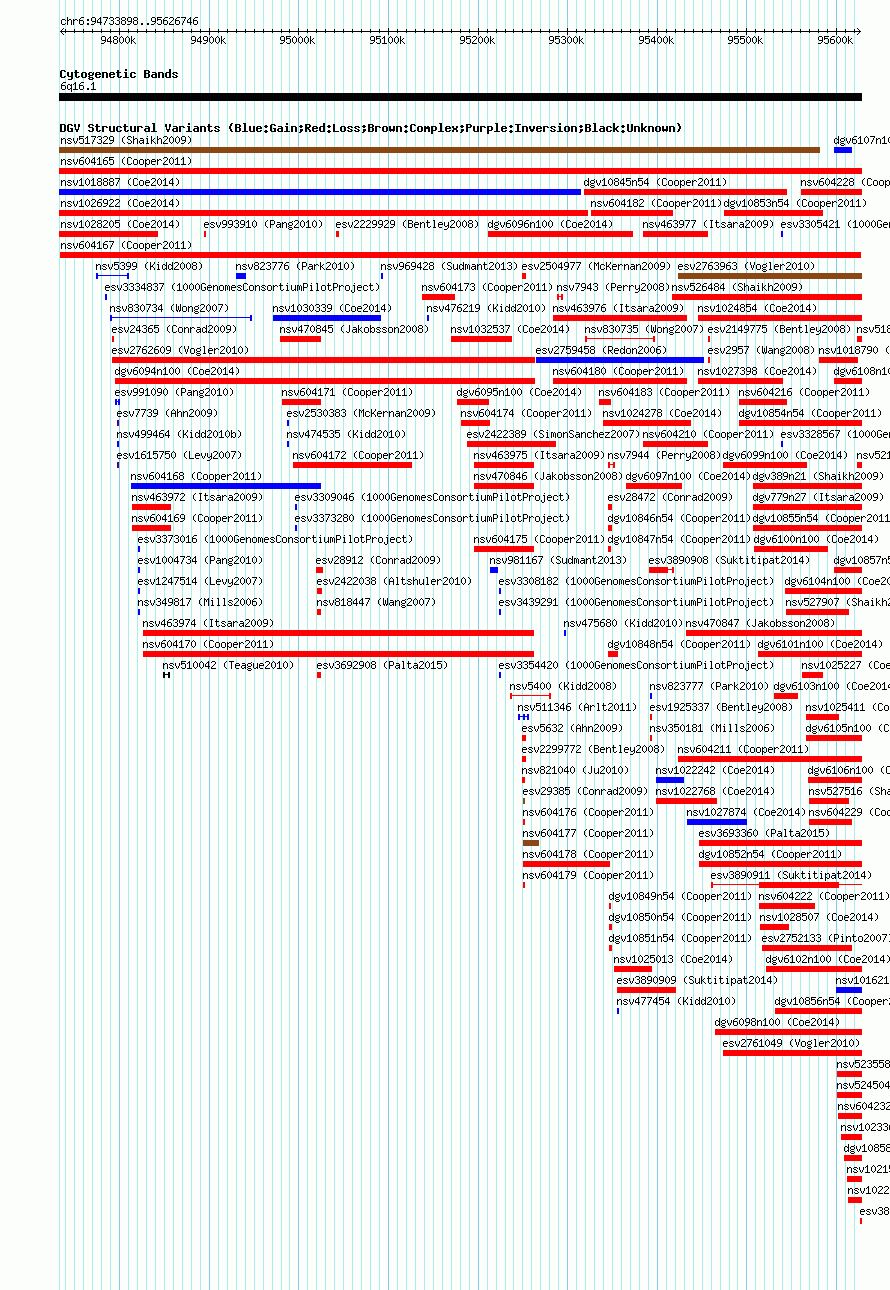Click the blue bar under nsv1027874 (Coe2014)
Image resolution: width=890 pixels, height=1290 pixels.
click(x=716, y=822)
